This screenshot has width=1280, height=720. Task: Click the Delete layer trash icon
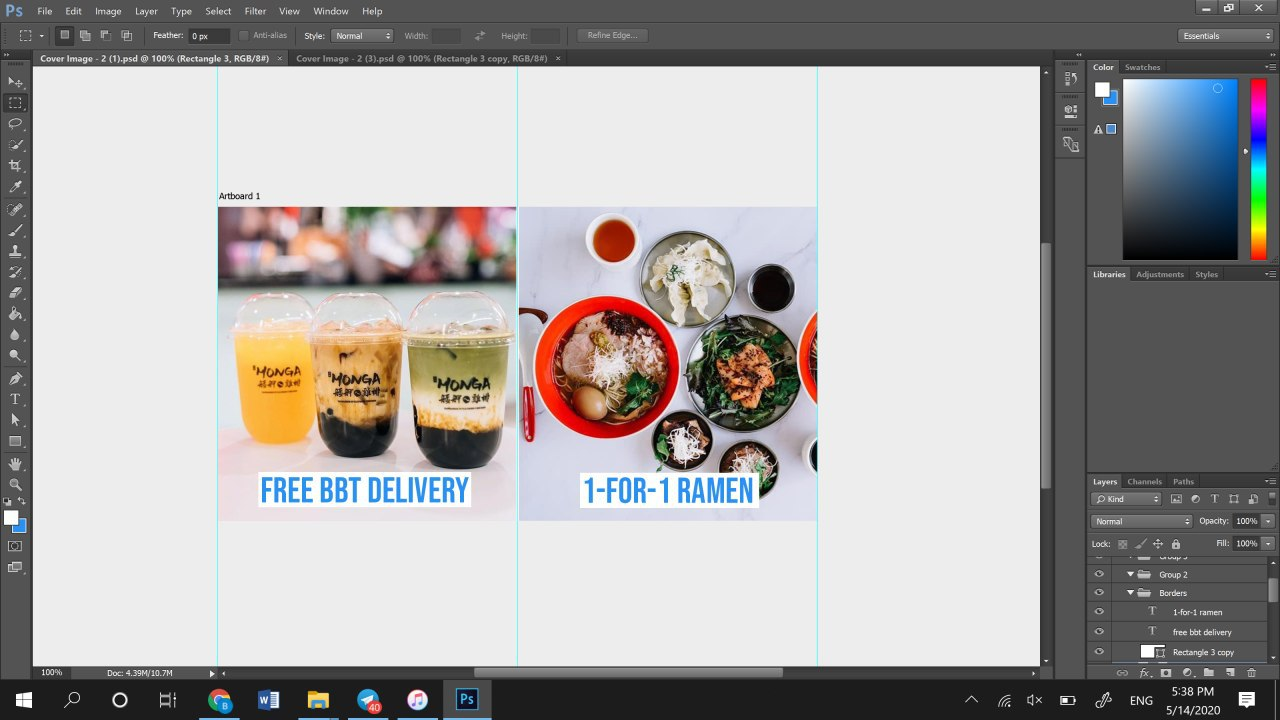tap(1251, 673)
